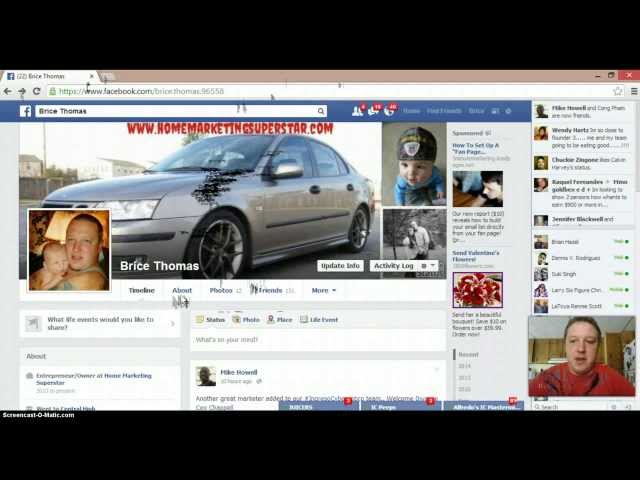640x480 pixels.
Task: Open About tab on profile
Action: pyautogui.click(x=182, y=291)
